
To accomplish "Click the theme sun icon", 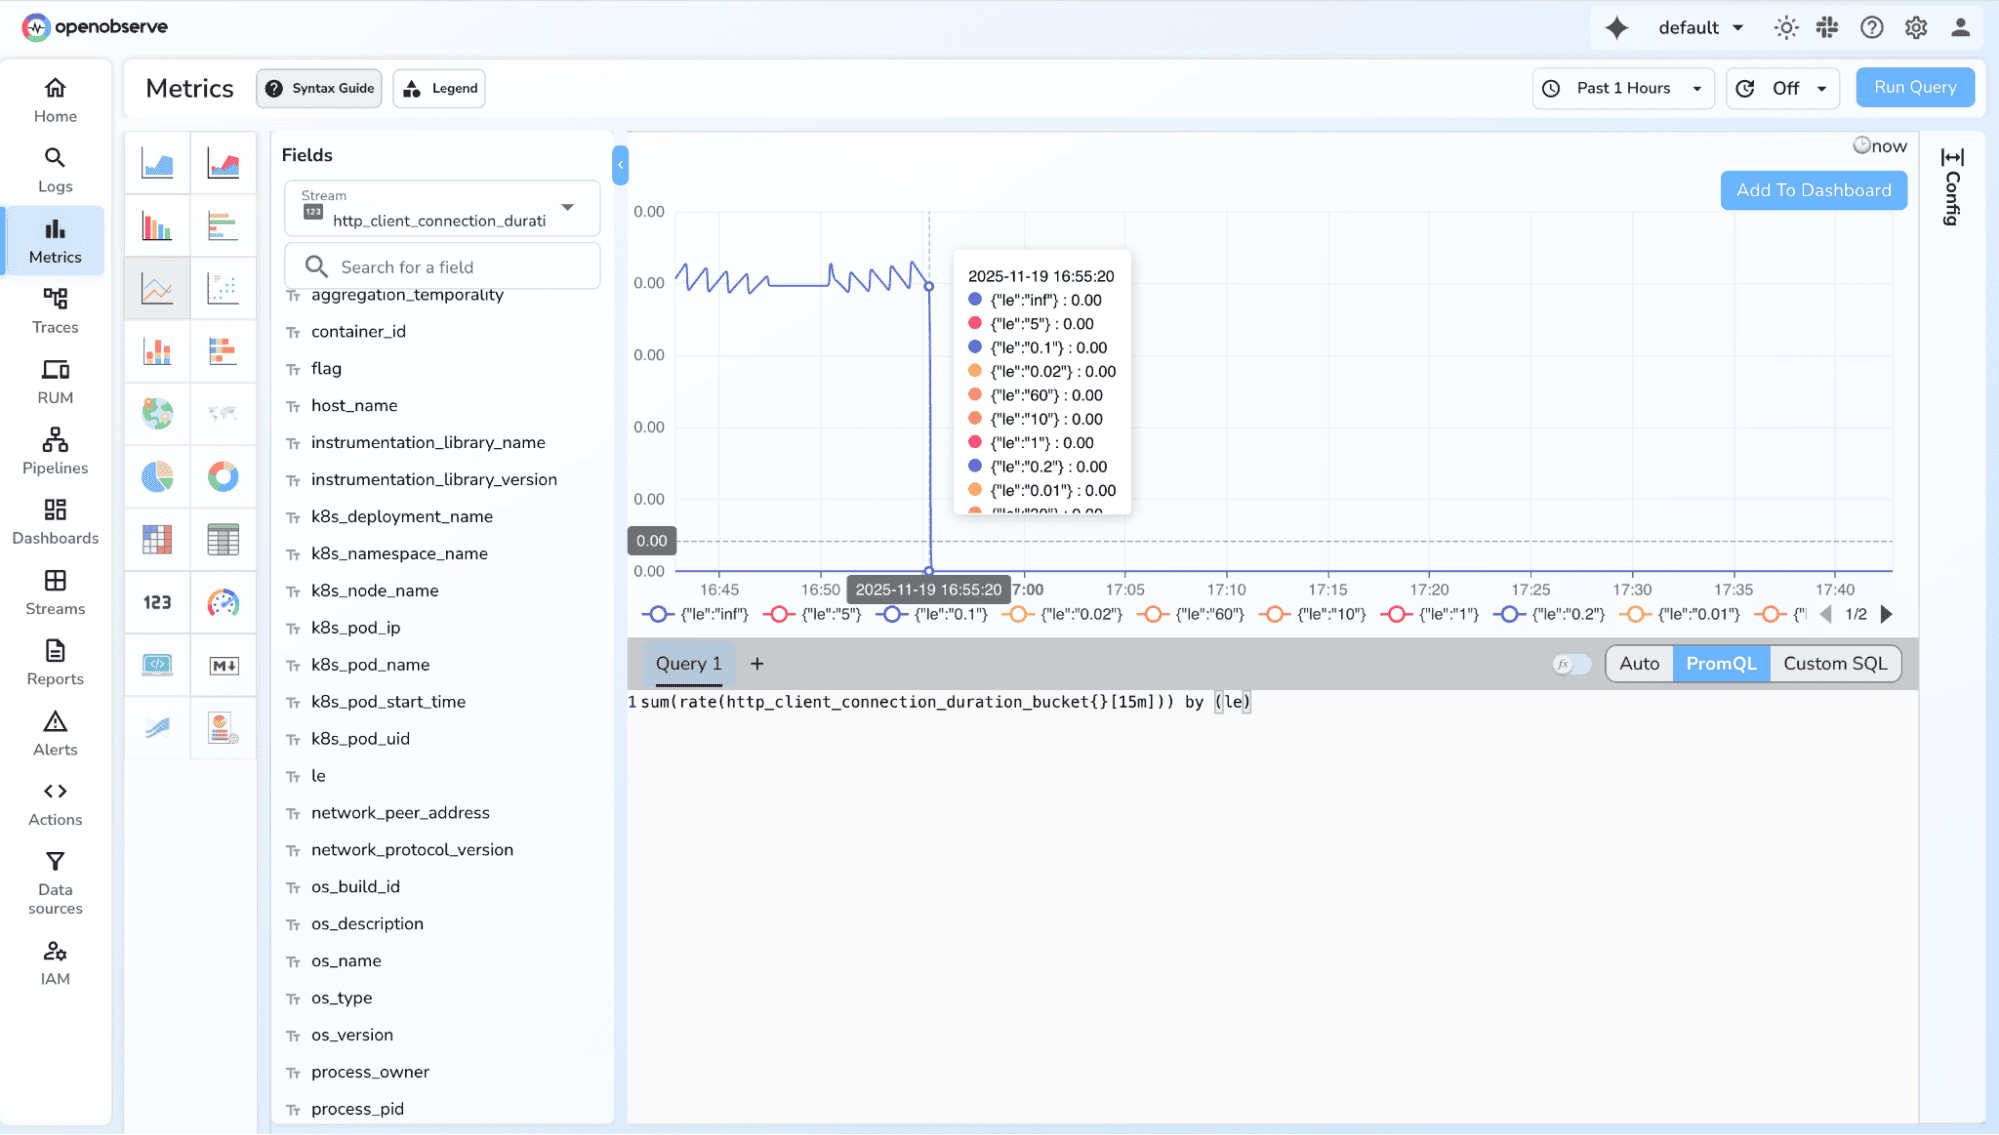I will [x=1785, y=28].
